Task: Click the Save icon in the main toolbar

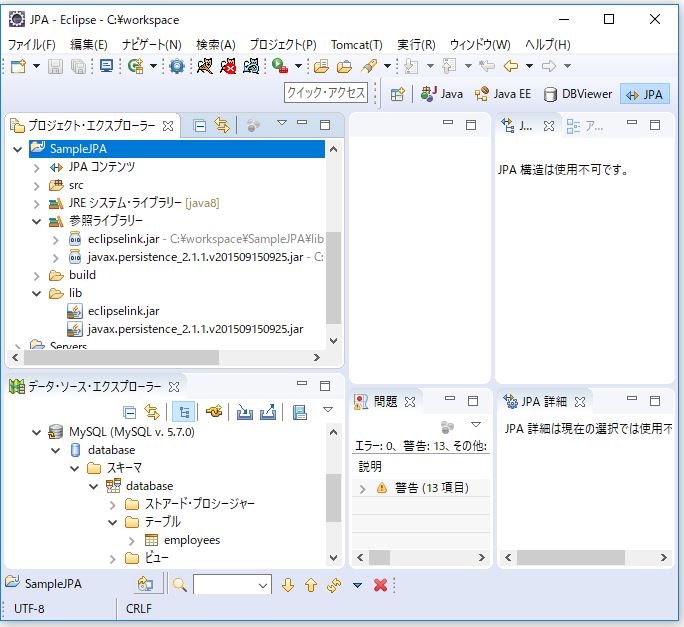Action: tap(54, 66)
